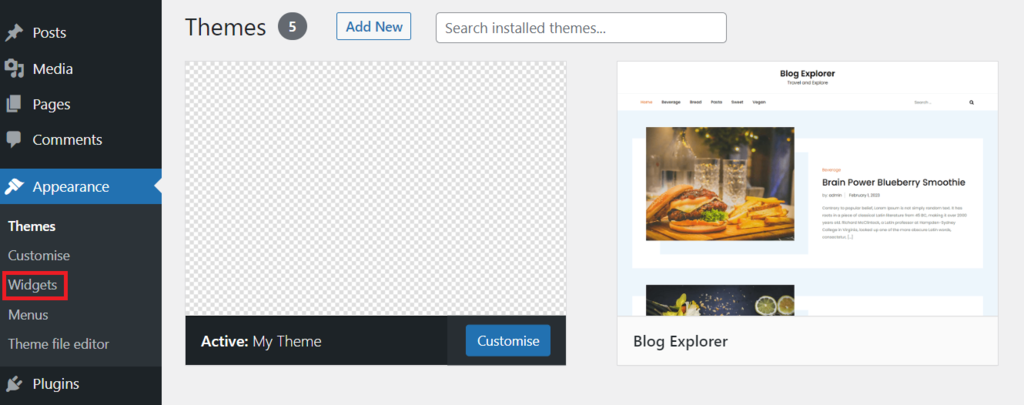Open Customise under Appearance
The width and height of the screenshot is (1024, 405).
[39, 255]
